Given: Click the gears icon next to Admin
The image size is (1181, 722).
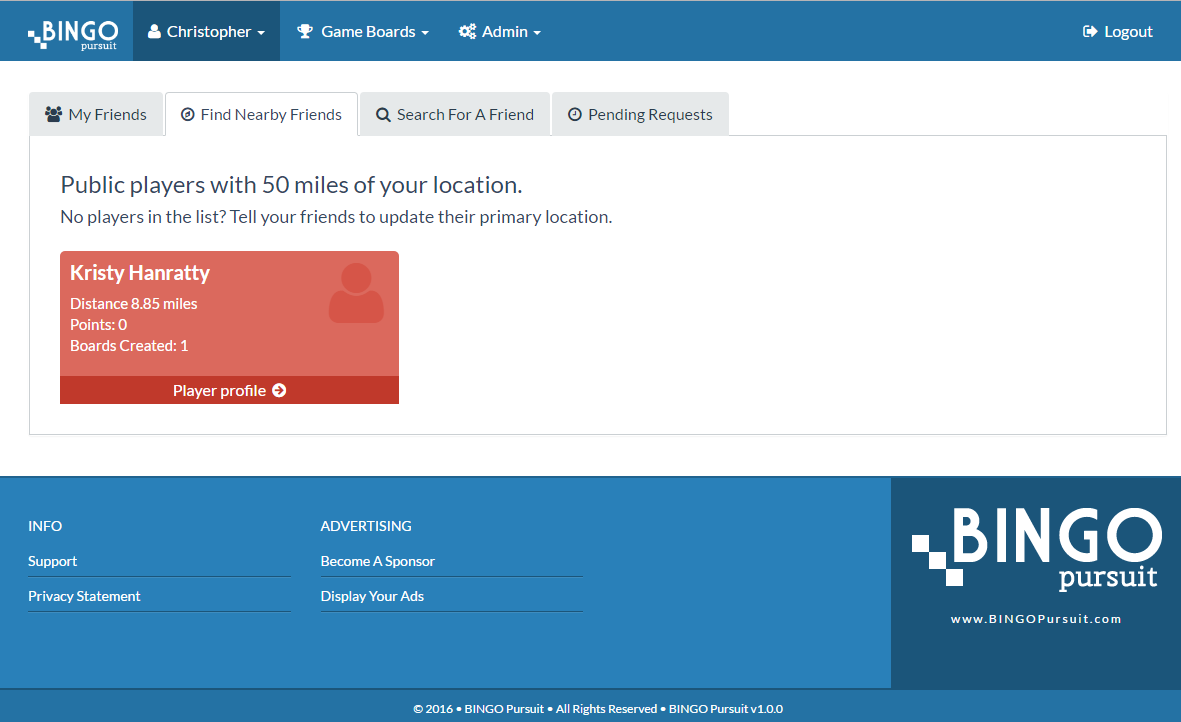Looking at the screenshot, I should click(467, 32).
